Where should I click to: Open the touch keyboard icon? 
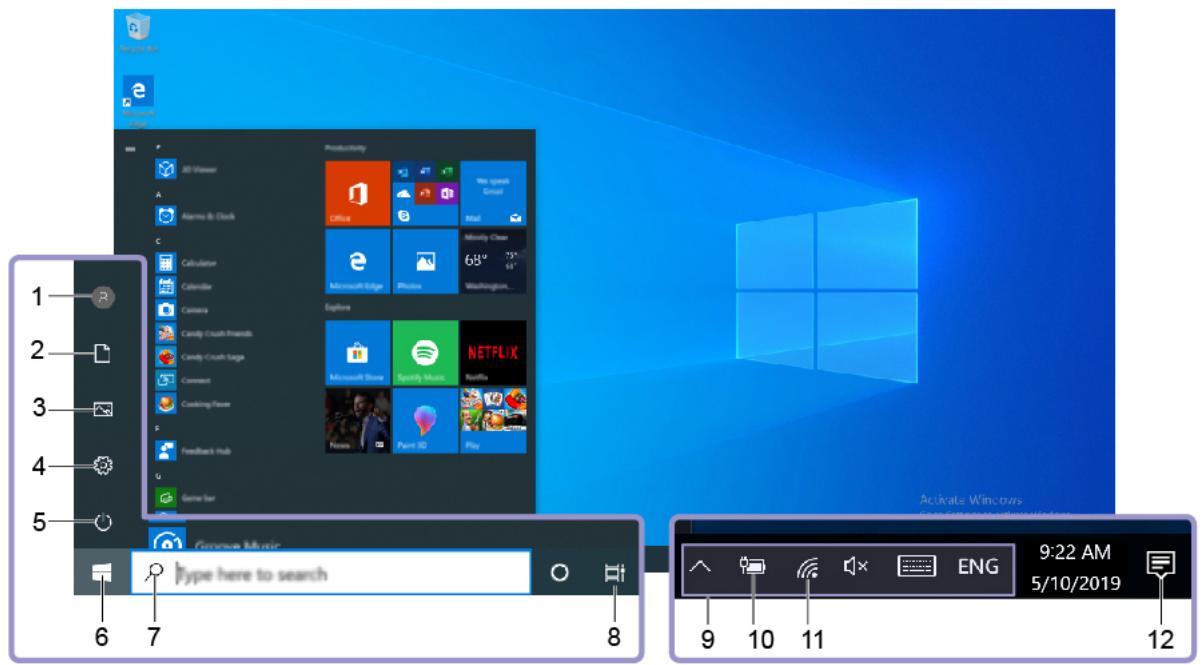916,567
